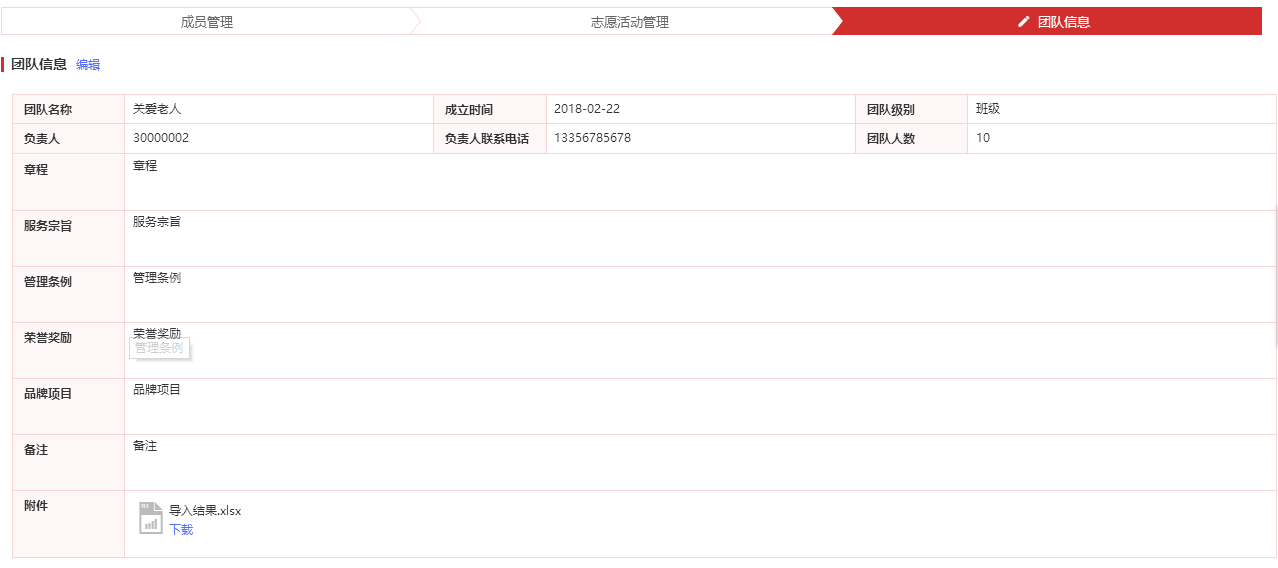
Task: Click the pencil icon on 团队信息 tab
Action: coord(1023,21)
